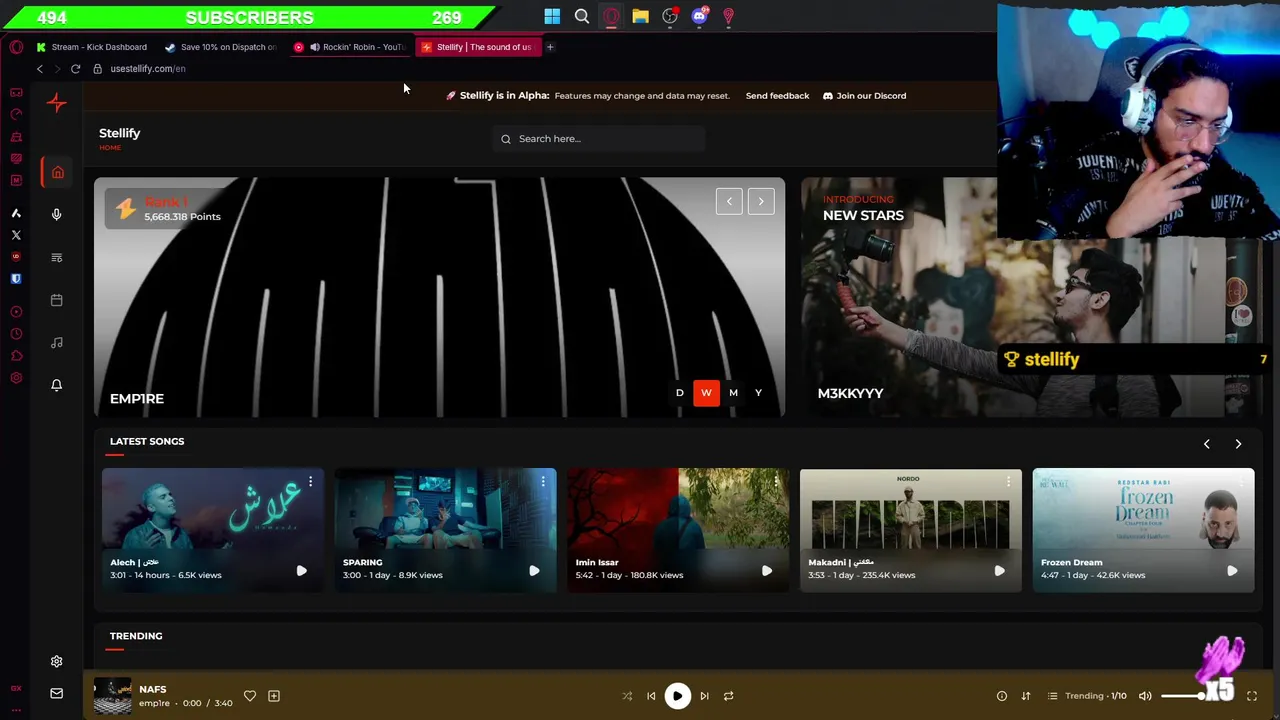Select the M monthly ranking filter
The height and width of the screenshot is (720, 1280).
point(733,393)
